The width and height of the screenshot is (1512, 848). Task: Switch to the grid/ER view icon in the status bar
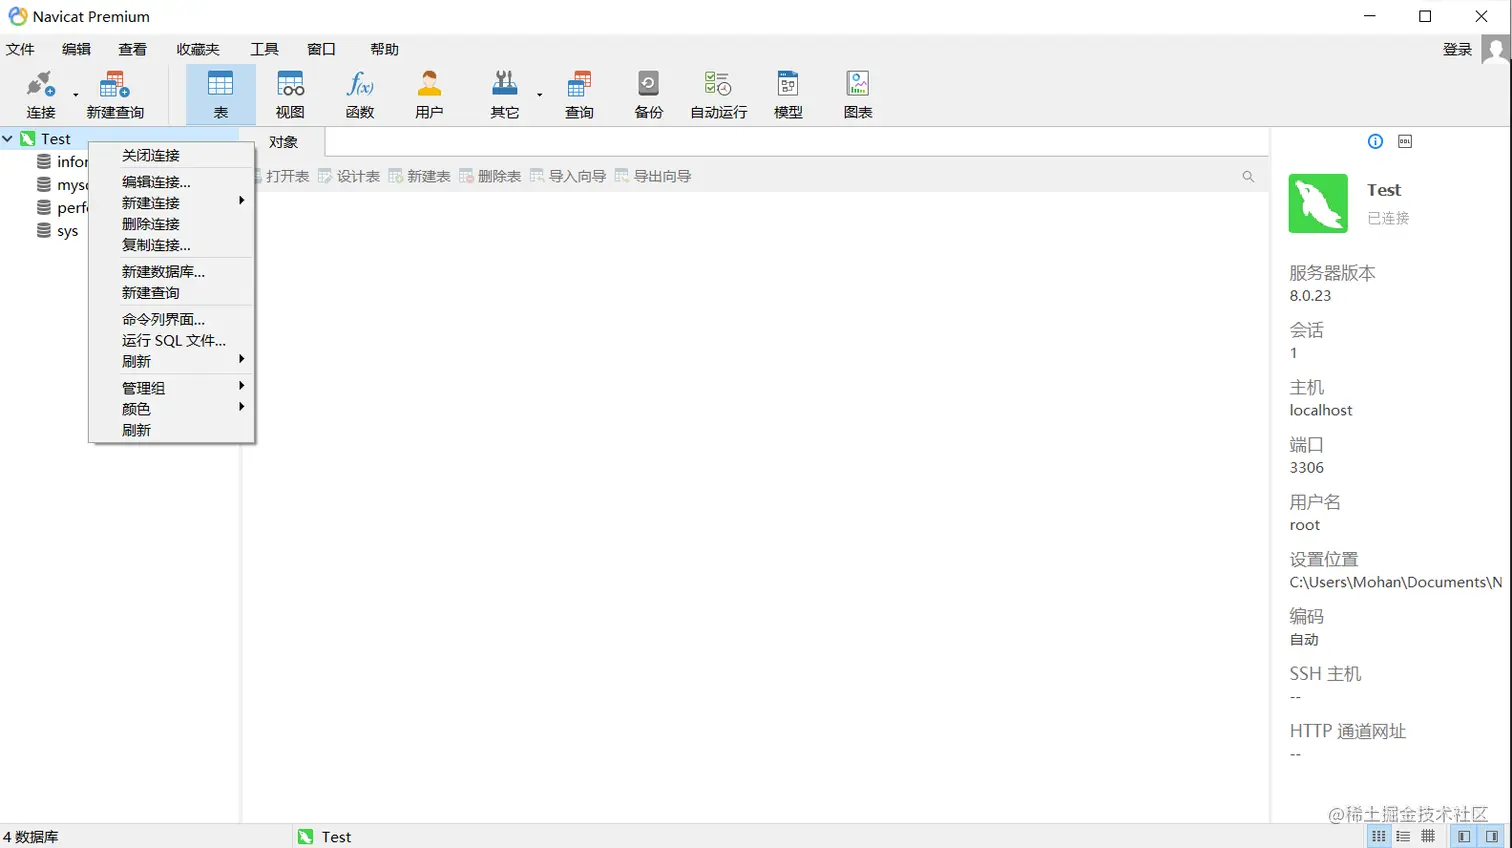[x=1428, y=836]
